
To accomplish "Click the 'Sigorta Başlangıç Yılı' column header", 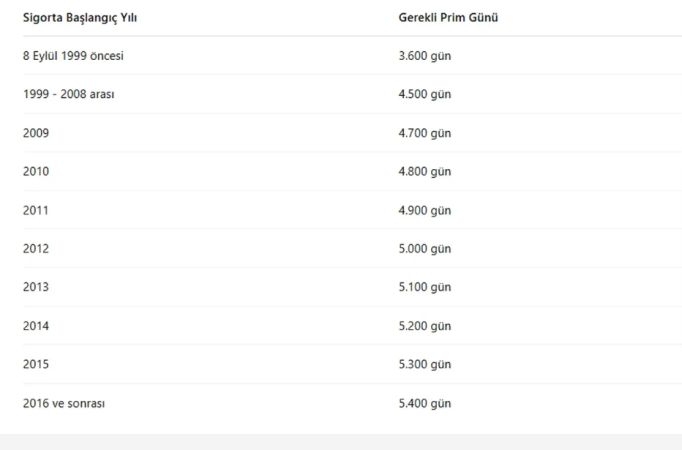I will (x=80, y=18).
